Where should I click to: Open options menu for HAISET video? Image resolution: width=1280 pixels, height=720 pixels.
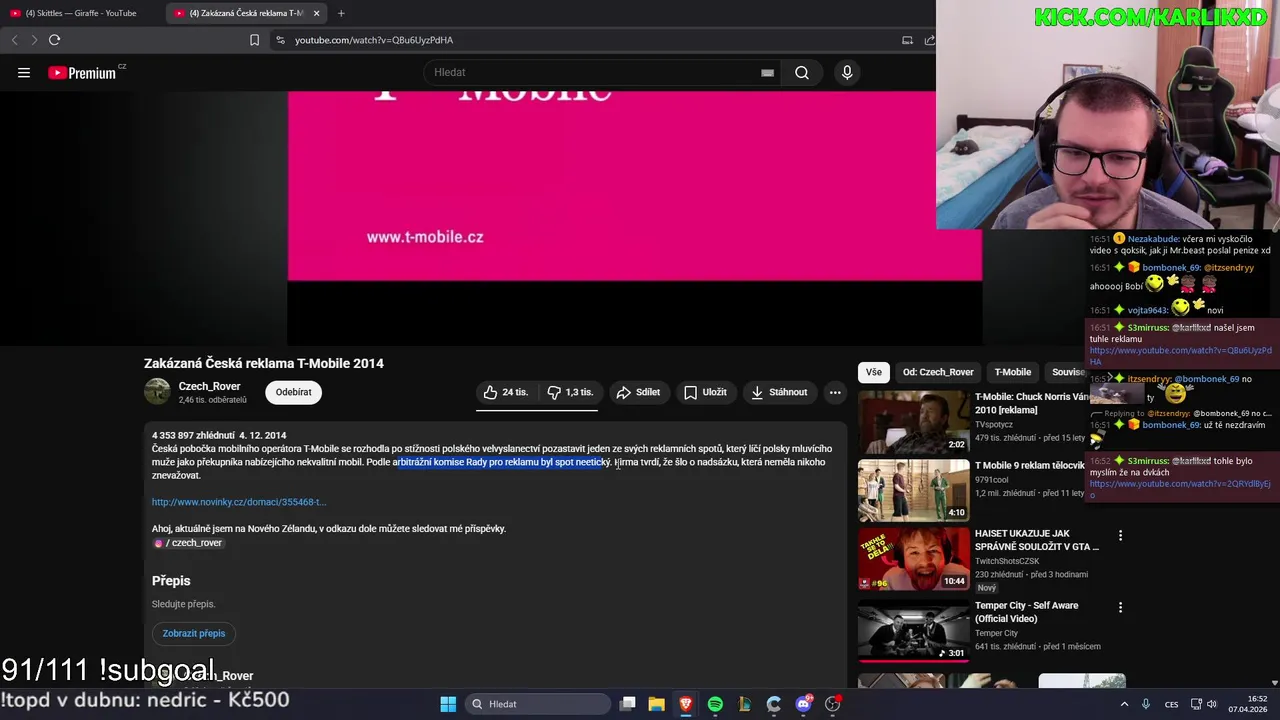coord(1120,536)
